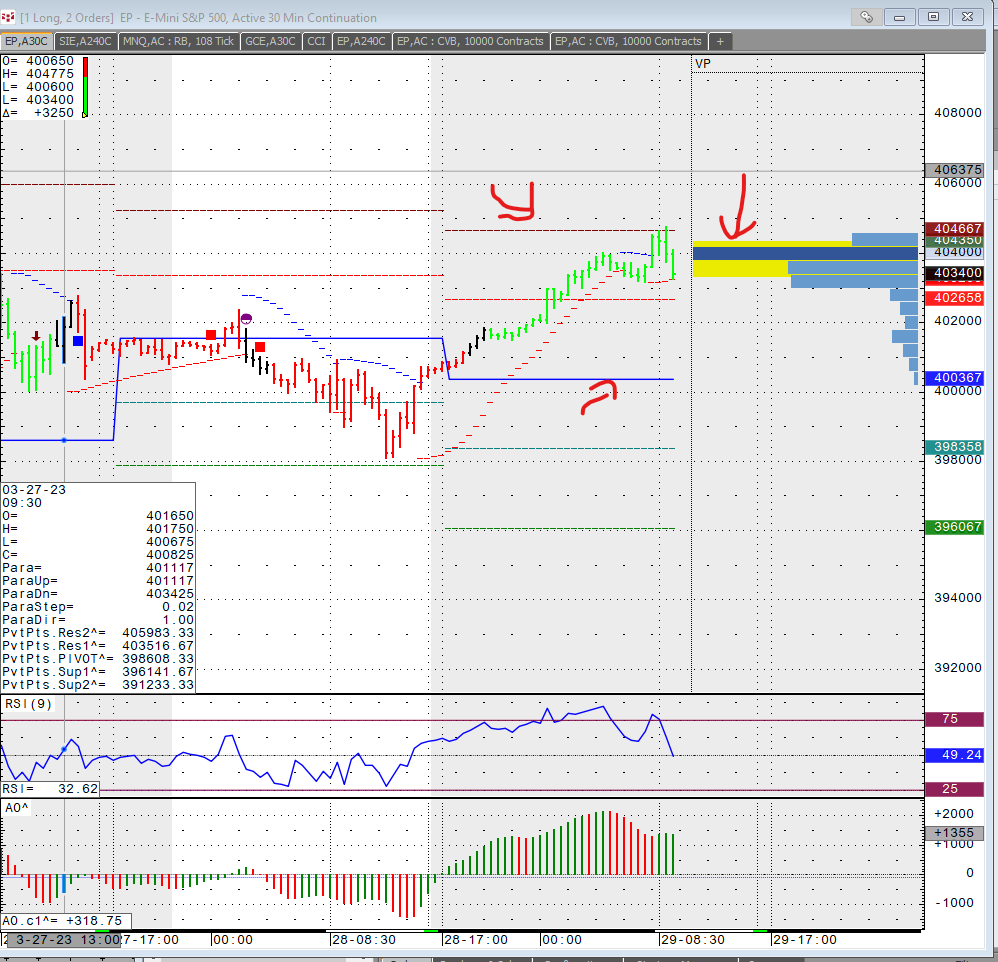Image resolution: width=998 pixels, height=962 pixels.
Task: Click the AO +1355 value label
Action: [954, 833]
